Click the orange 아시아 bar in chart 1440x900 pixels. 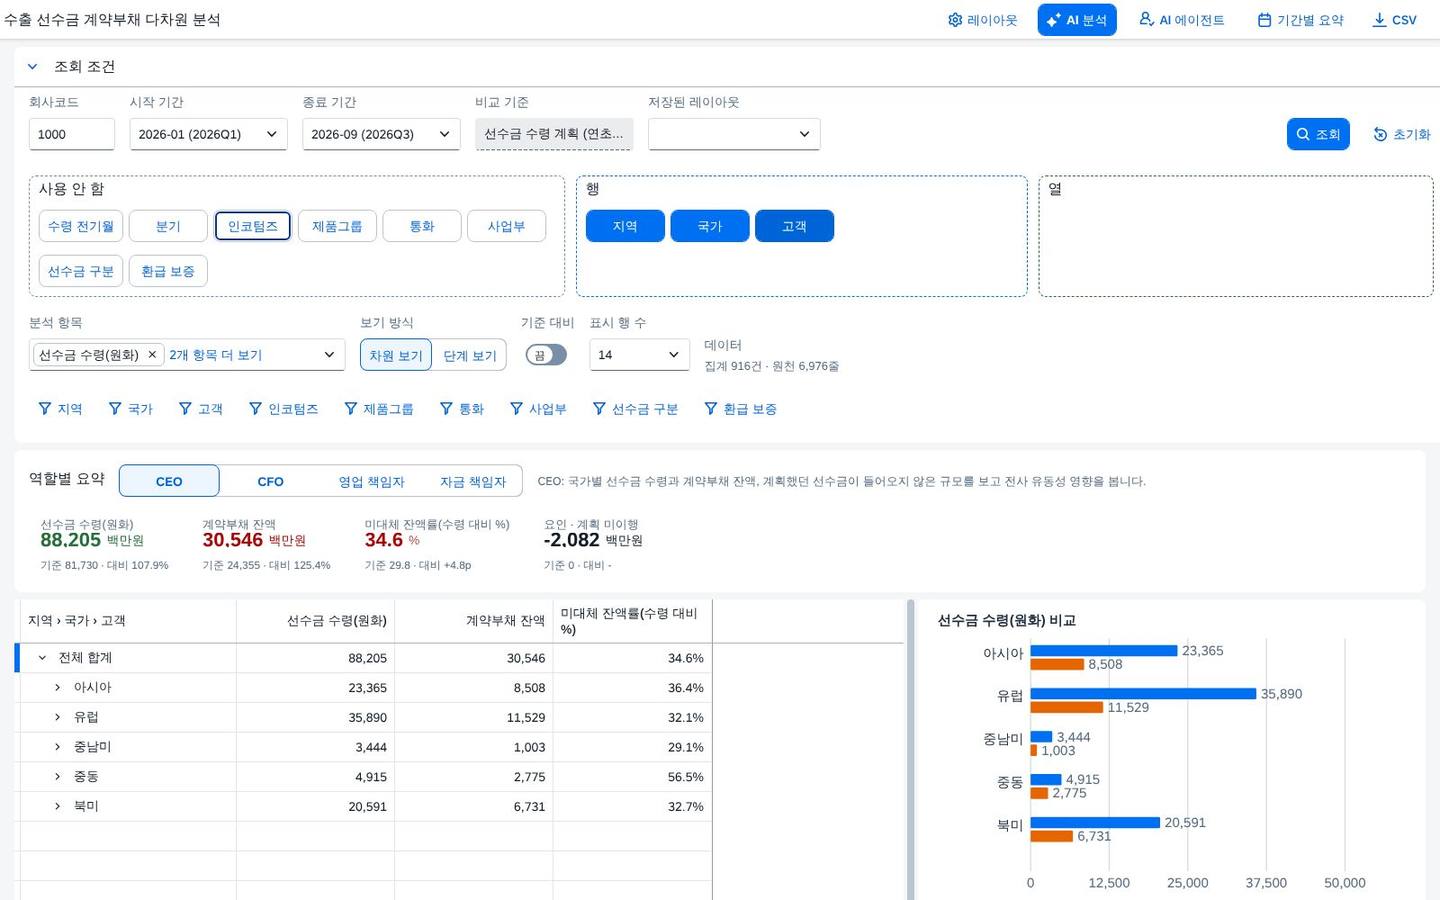pos(1057,664)
